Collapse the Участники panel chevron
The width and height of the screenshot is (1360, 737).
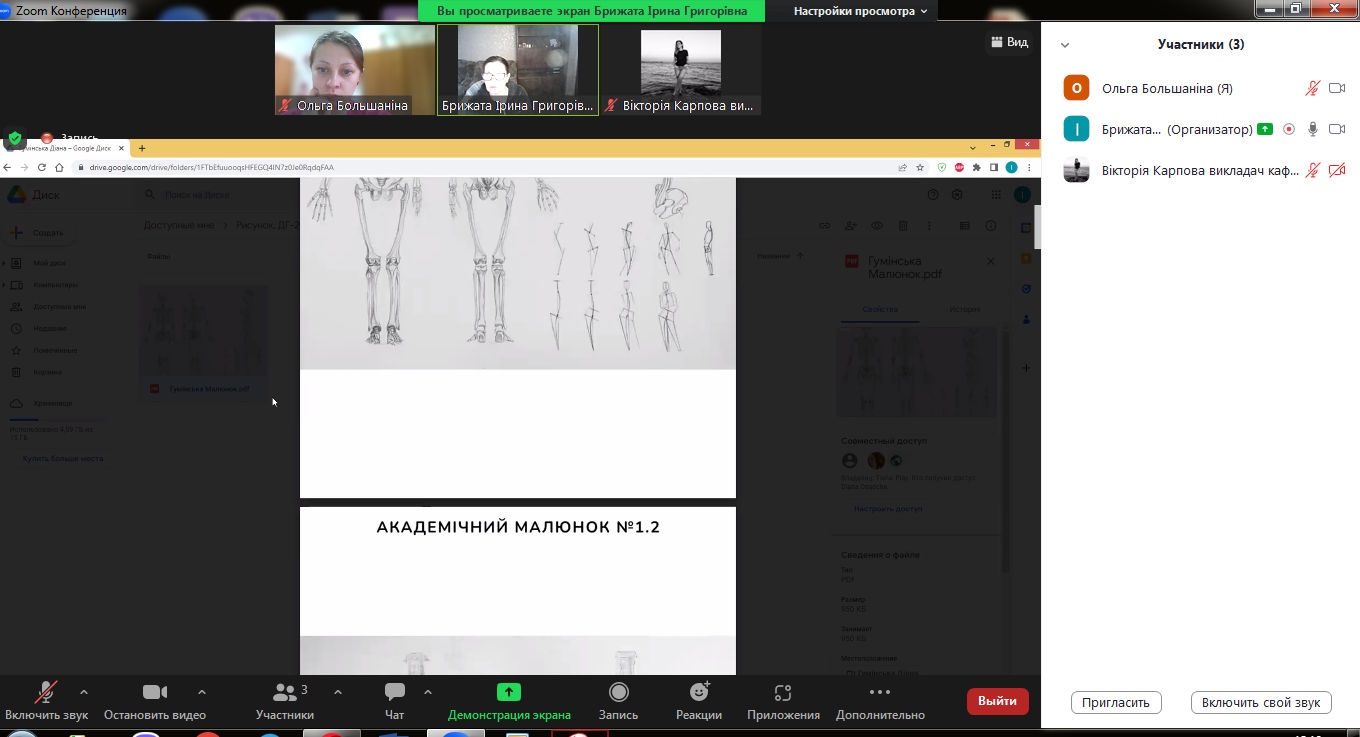coord(1065,45)
